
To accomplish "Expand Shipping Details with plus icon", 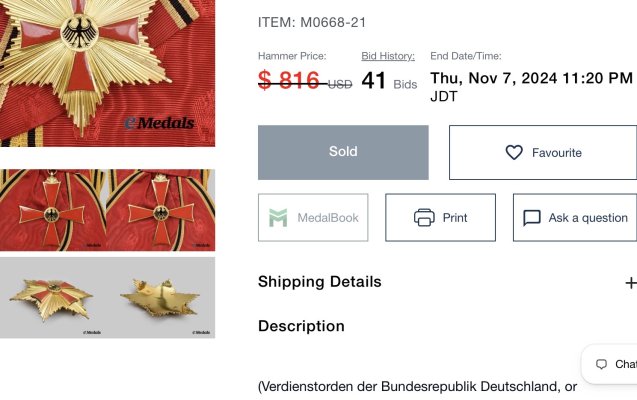I will coord(631,283).
